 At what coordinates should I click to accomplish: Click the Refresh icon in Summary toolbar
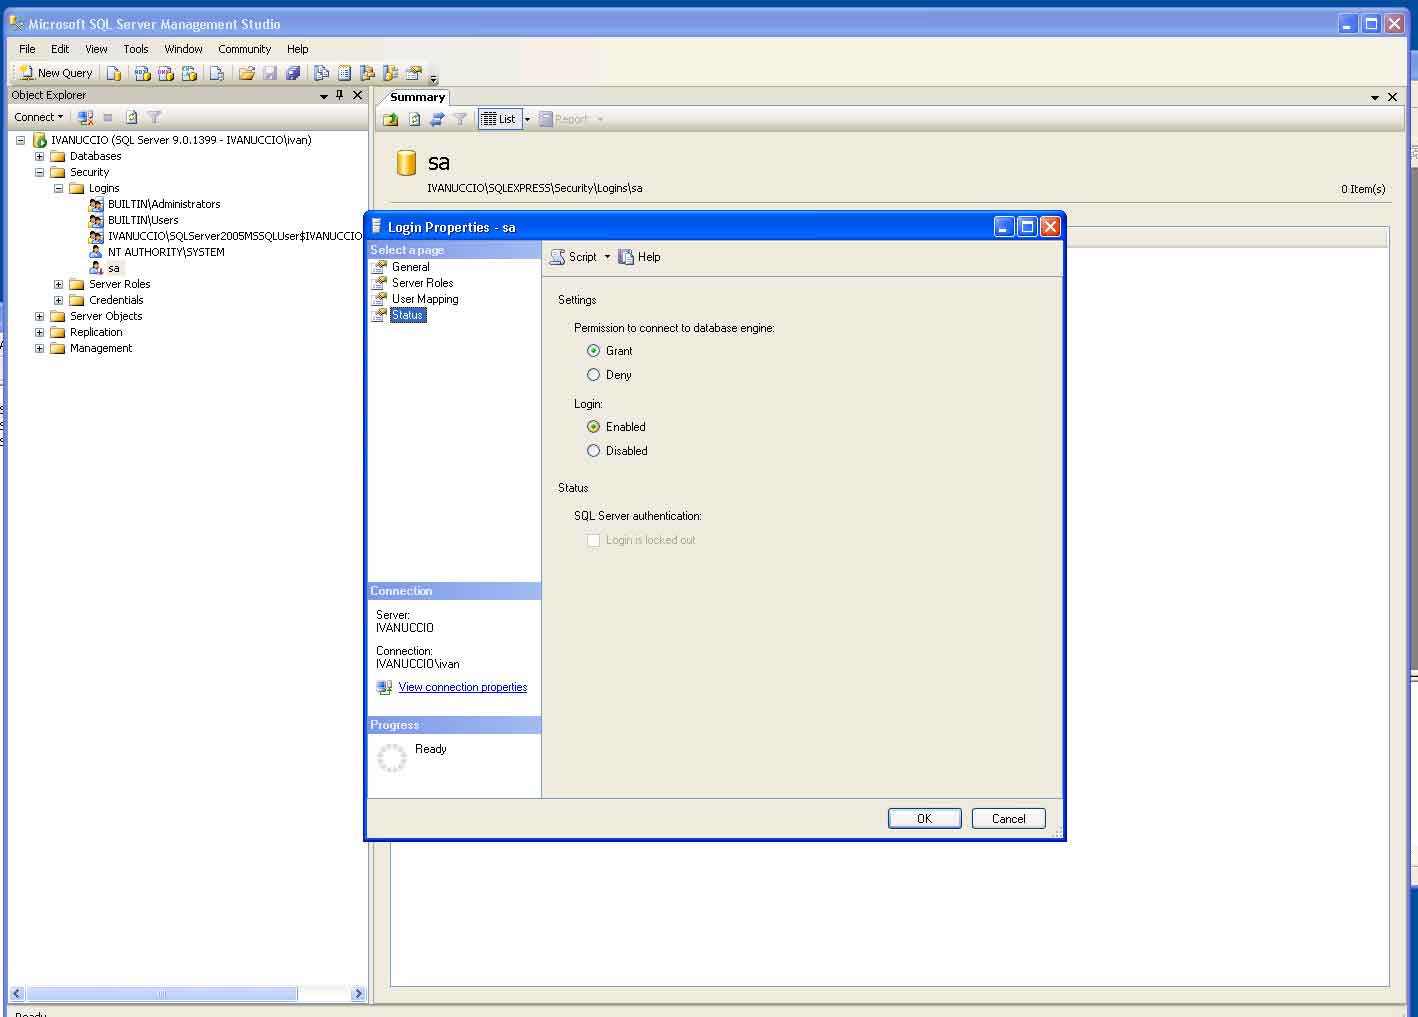414,119
